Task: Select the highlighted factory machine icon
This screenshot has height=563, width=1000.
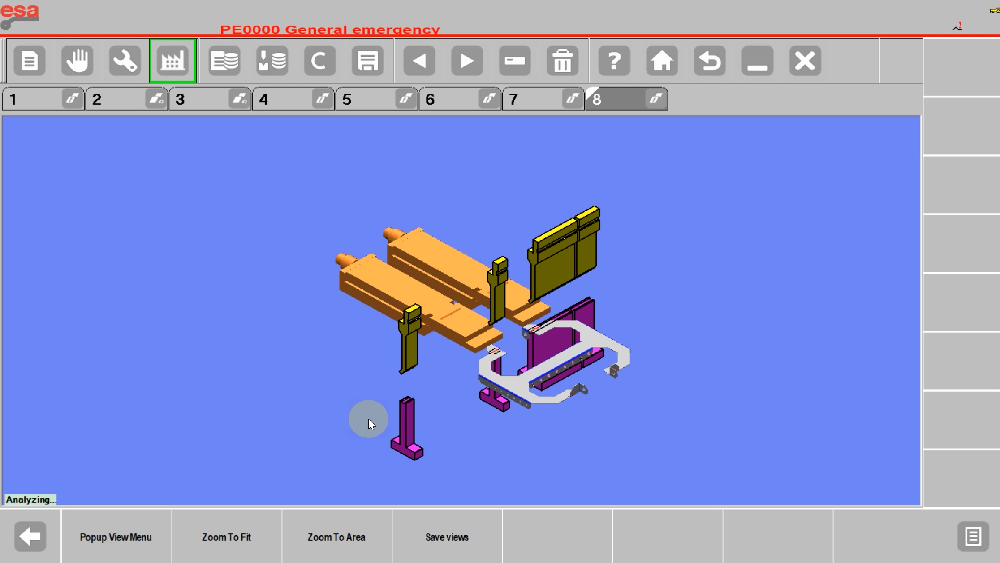Action: point(173,61)
